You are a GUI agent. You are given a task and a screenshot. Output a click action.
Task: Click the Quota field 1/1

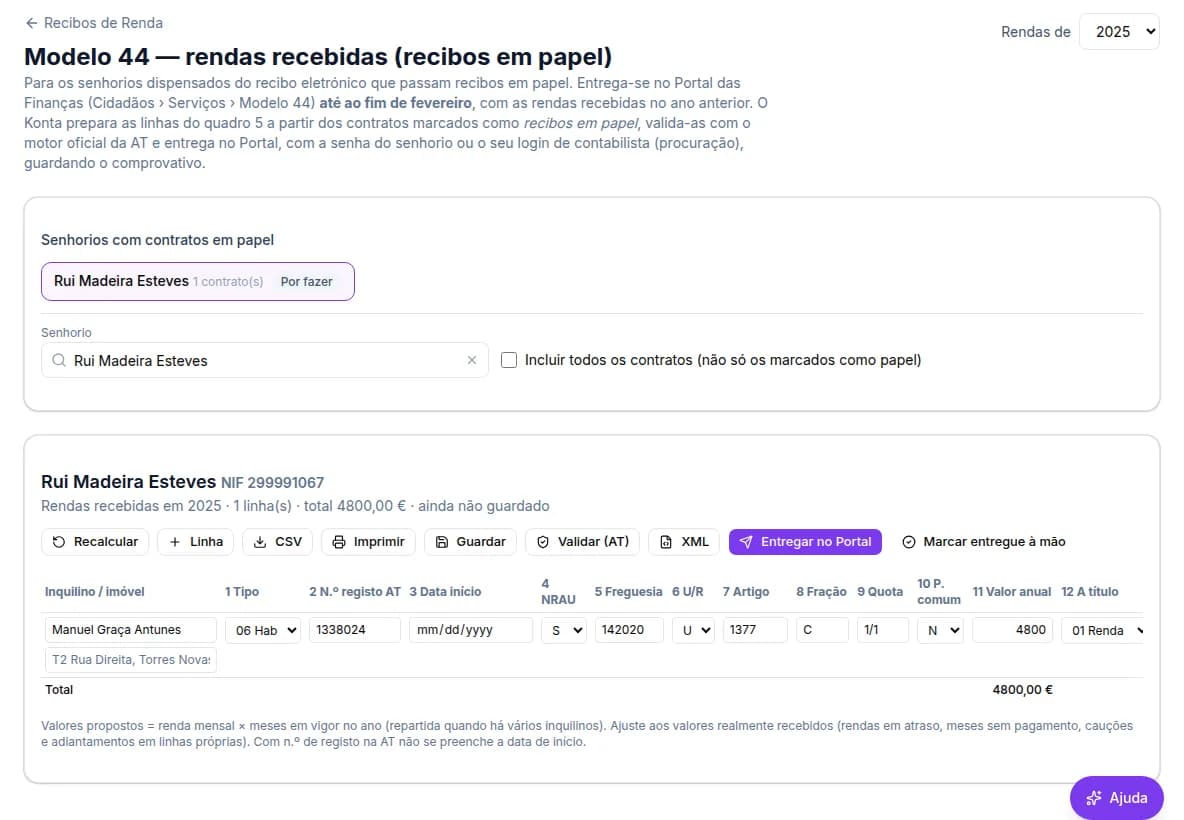883,630
